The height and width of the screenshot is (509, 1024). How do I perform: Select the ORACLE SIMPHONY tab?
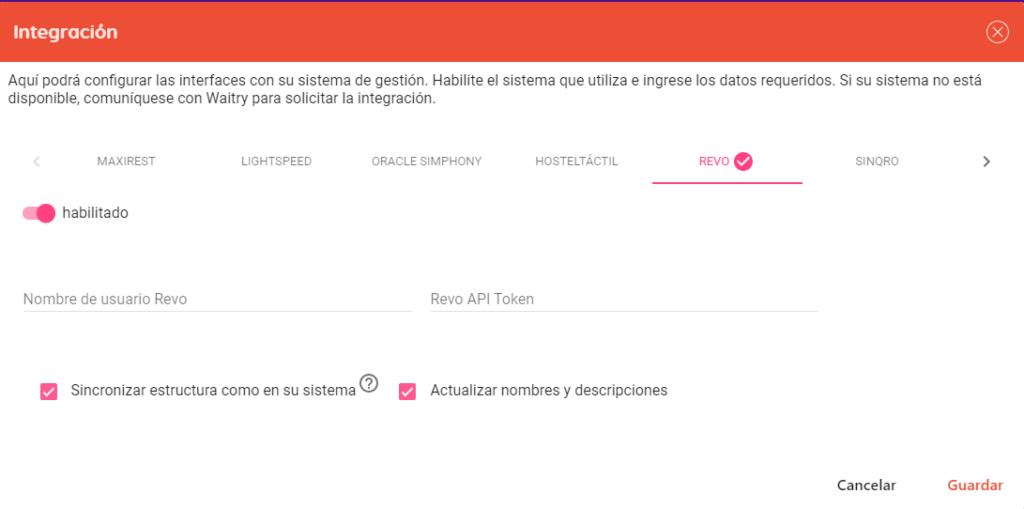426,161
